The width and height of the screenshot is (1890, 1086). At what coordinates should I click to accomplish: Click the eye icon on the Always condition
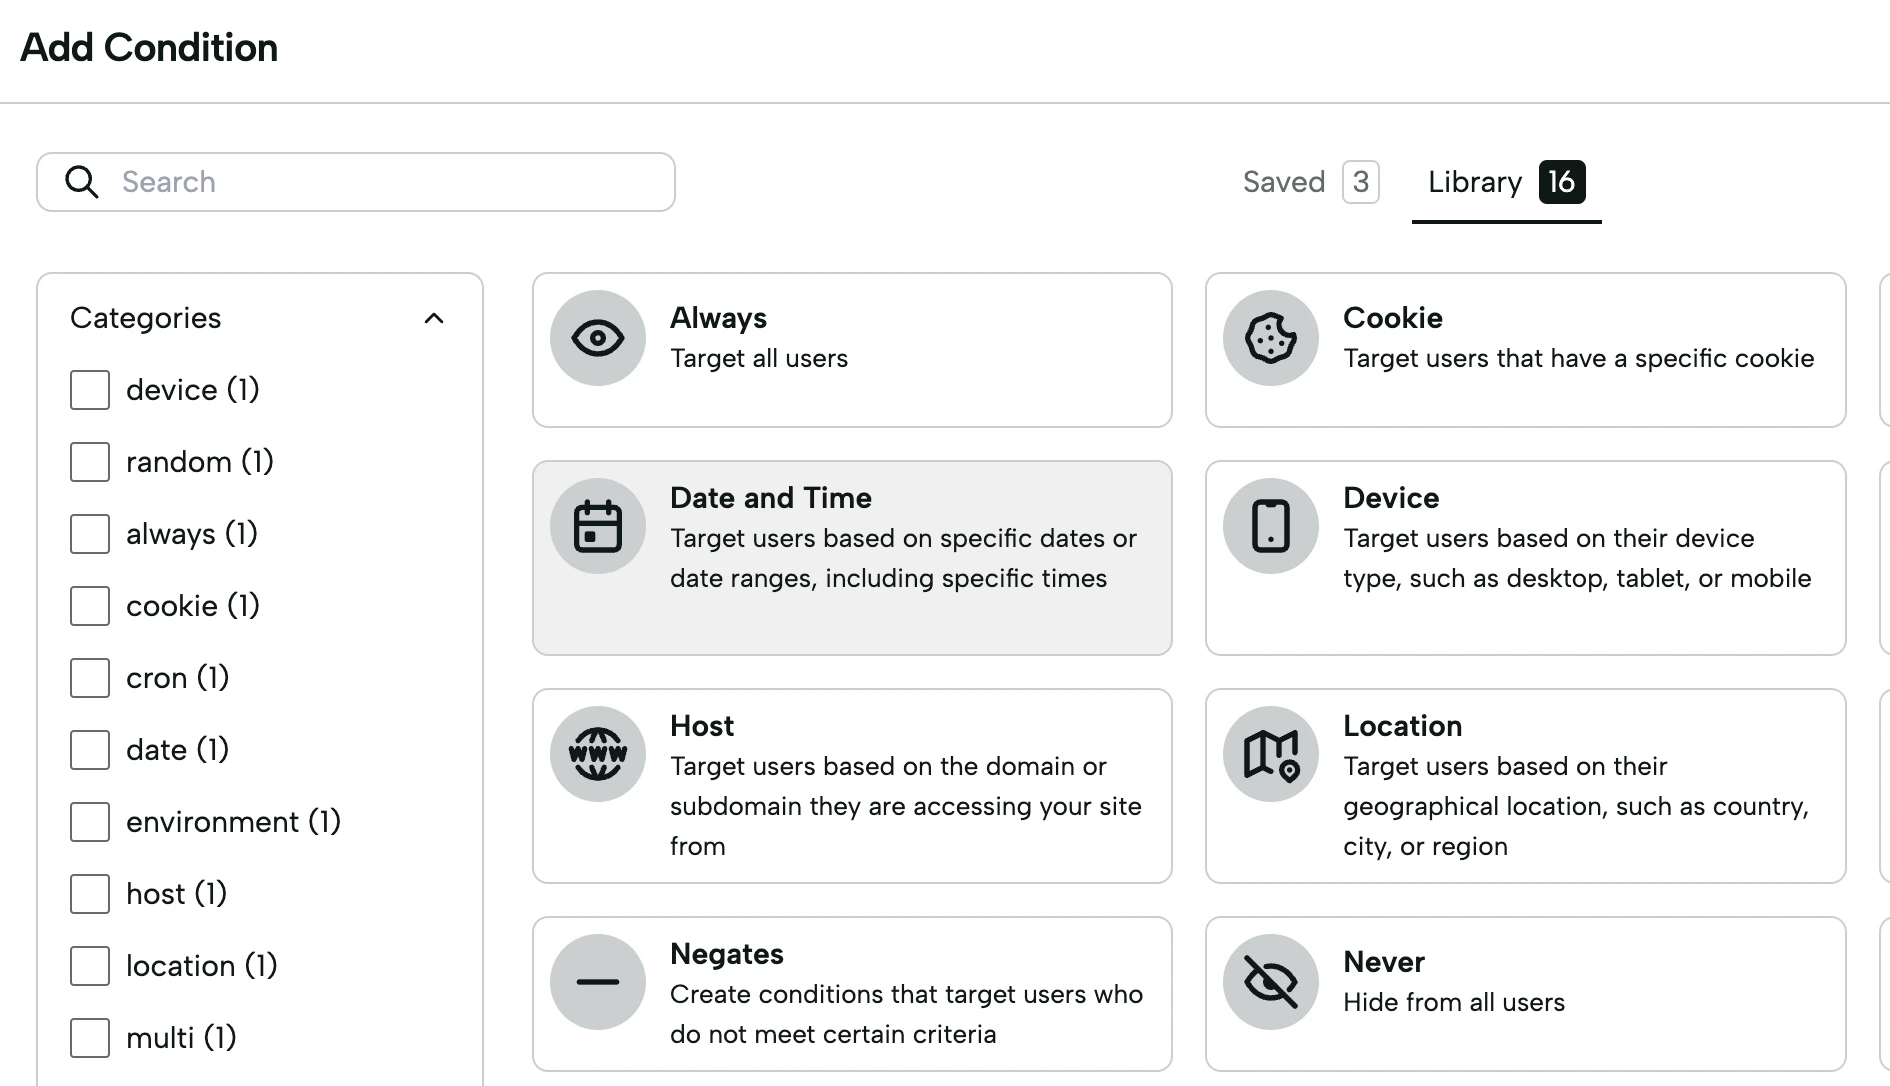point(597,338)
